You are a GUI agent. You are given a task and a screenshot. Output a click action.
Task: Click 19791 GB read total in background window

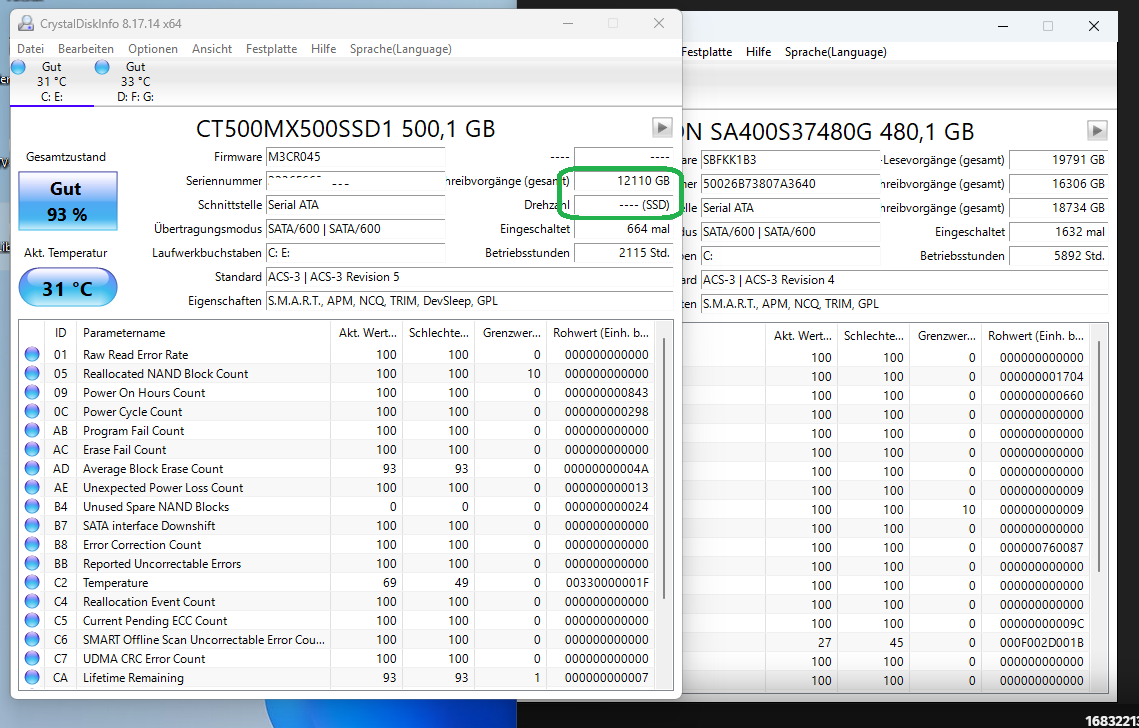click(1058, 160)
